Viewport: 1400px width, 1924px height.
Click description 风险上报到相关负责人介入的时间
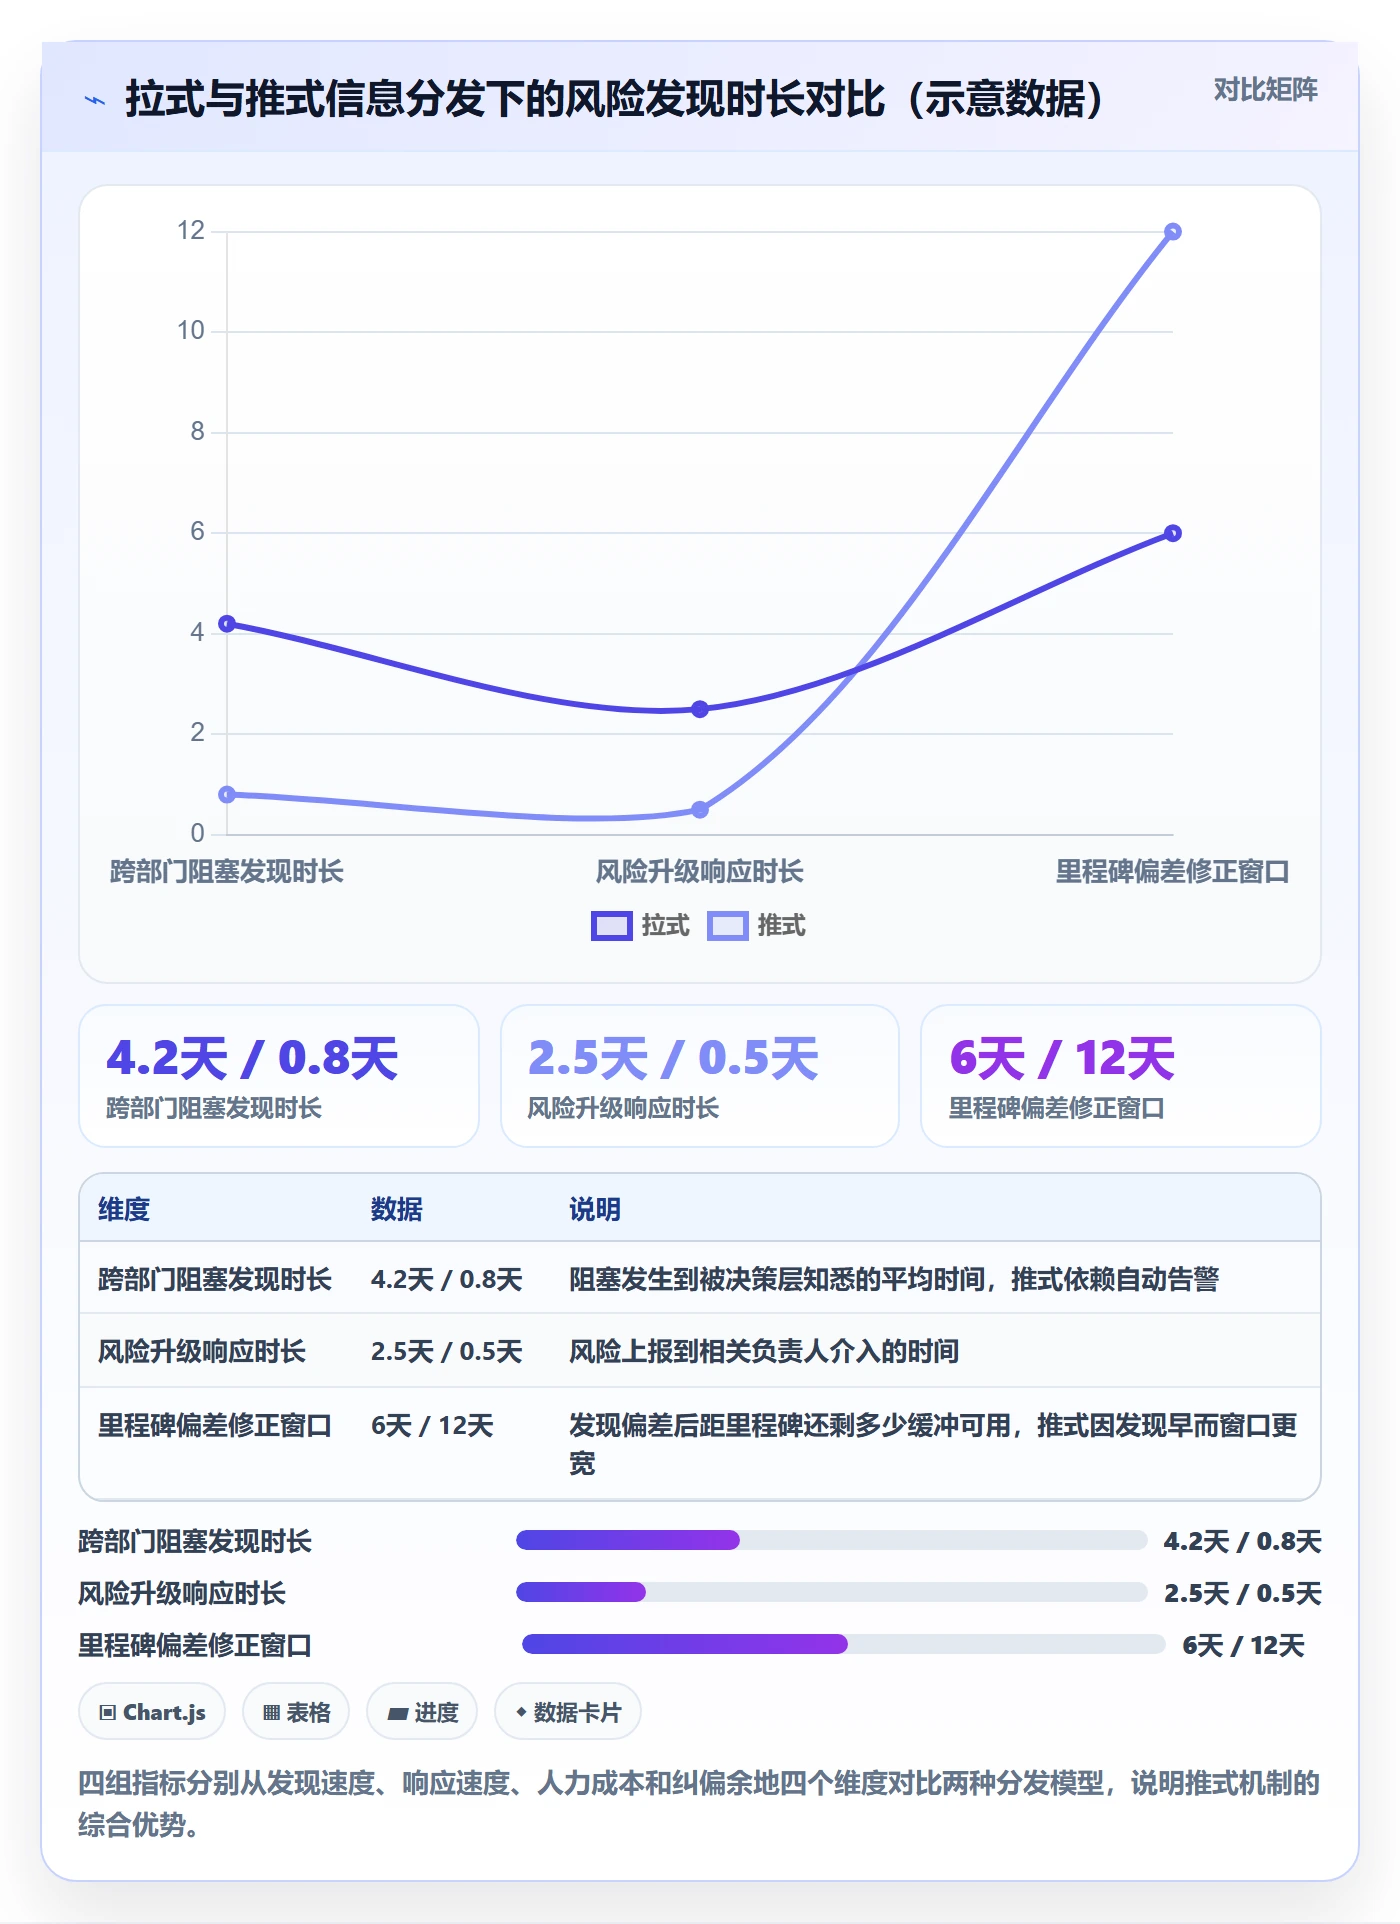764,1351
